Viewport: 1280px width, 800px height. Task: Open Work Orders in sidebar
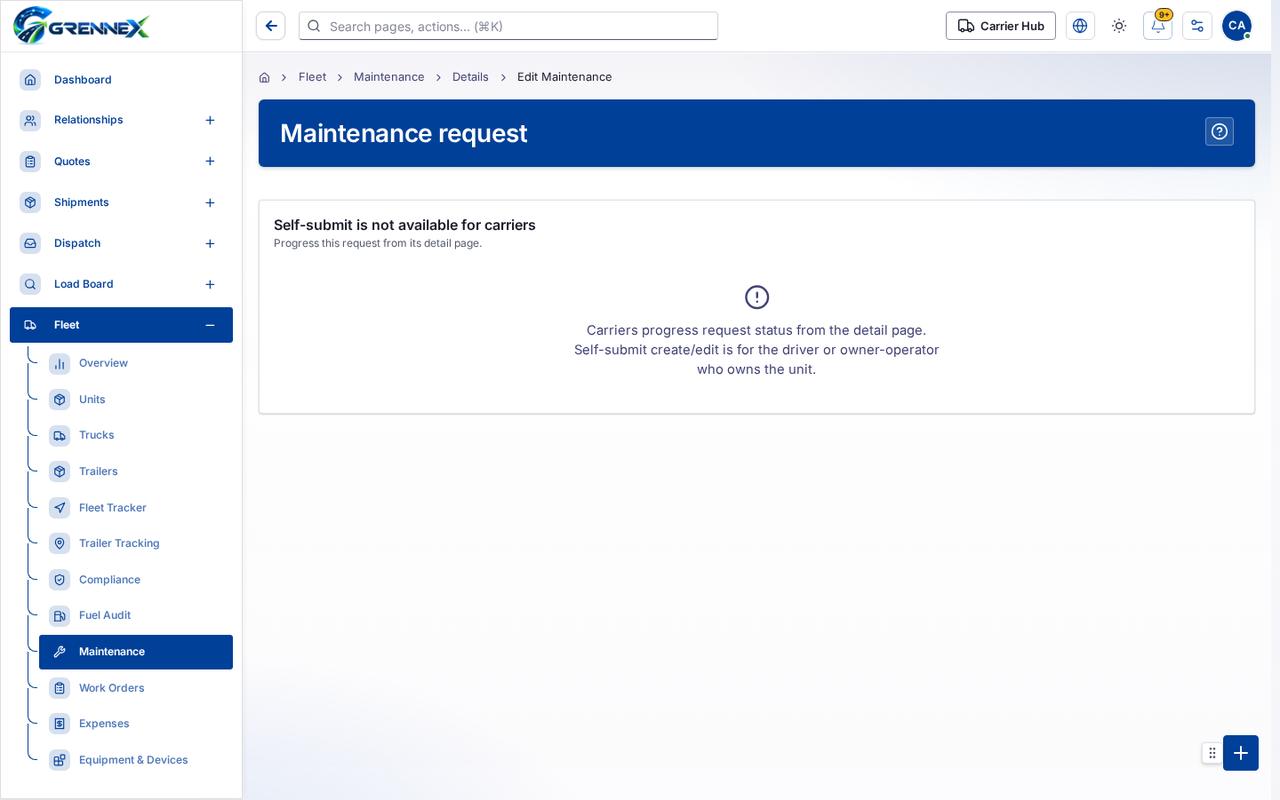pyautogui.click(x=136, y=688)
